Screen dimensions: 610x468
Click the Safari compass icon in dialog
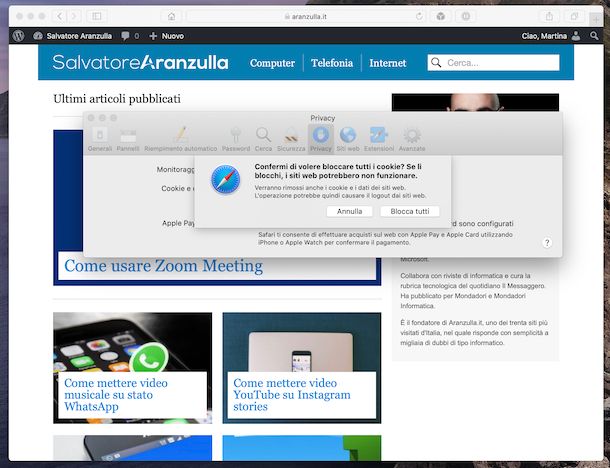click(226, 180)
